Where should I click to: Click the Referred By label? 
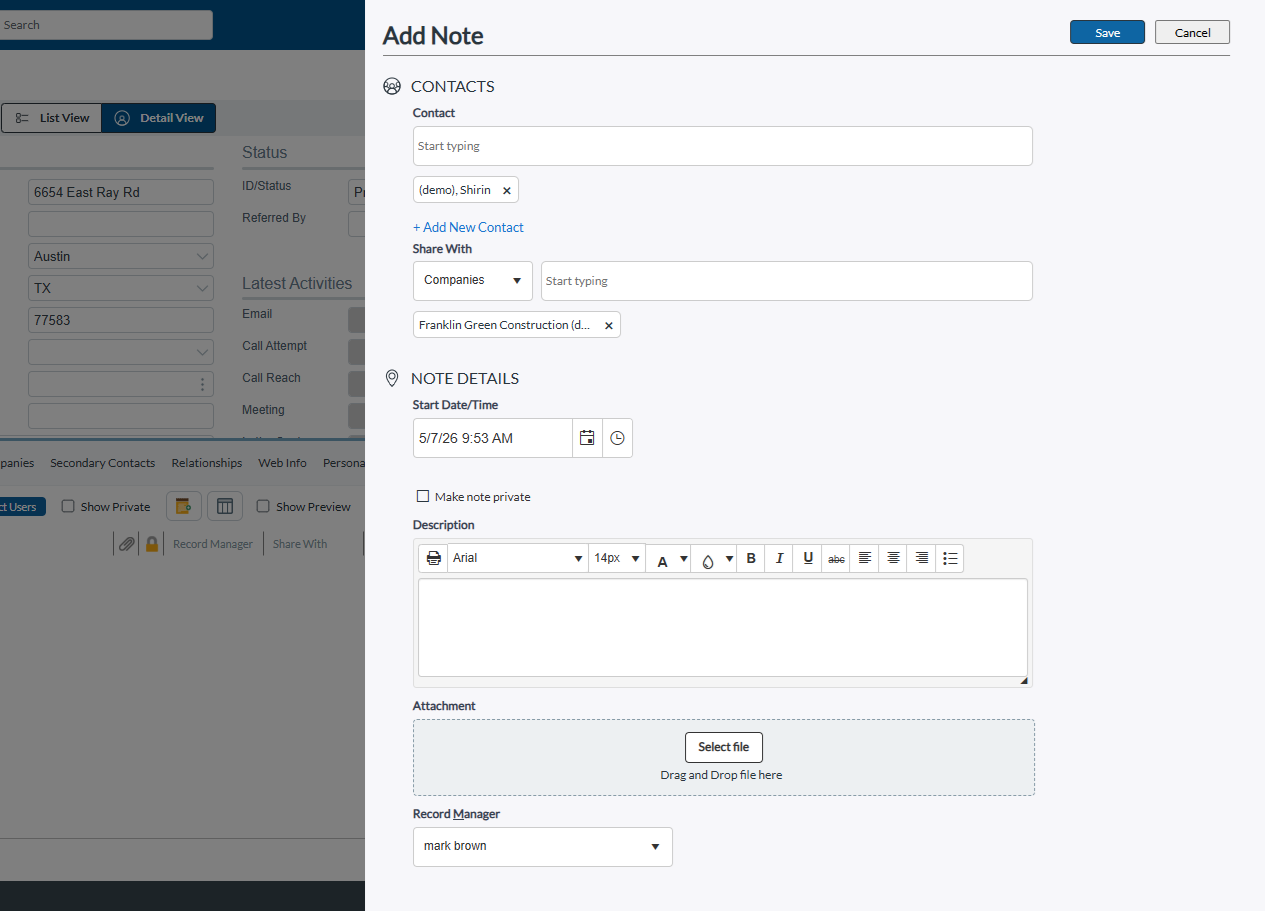pyautogui.click(x=274, y=218)
